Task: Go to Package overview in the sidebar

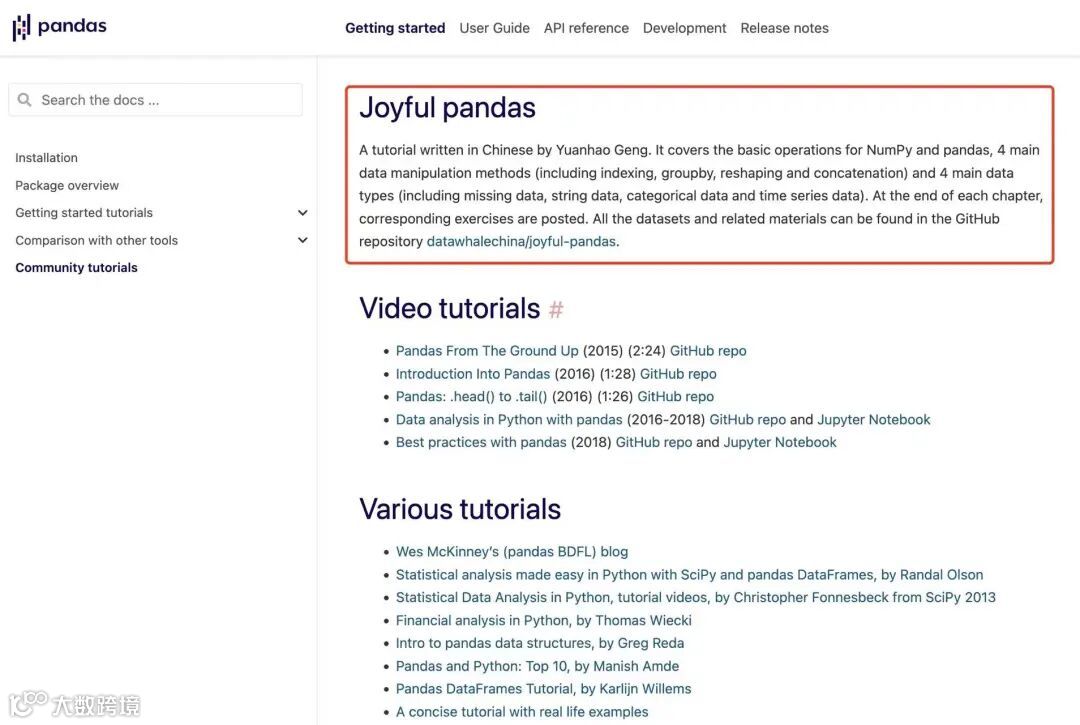Action: [67, 185]
